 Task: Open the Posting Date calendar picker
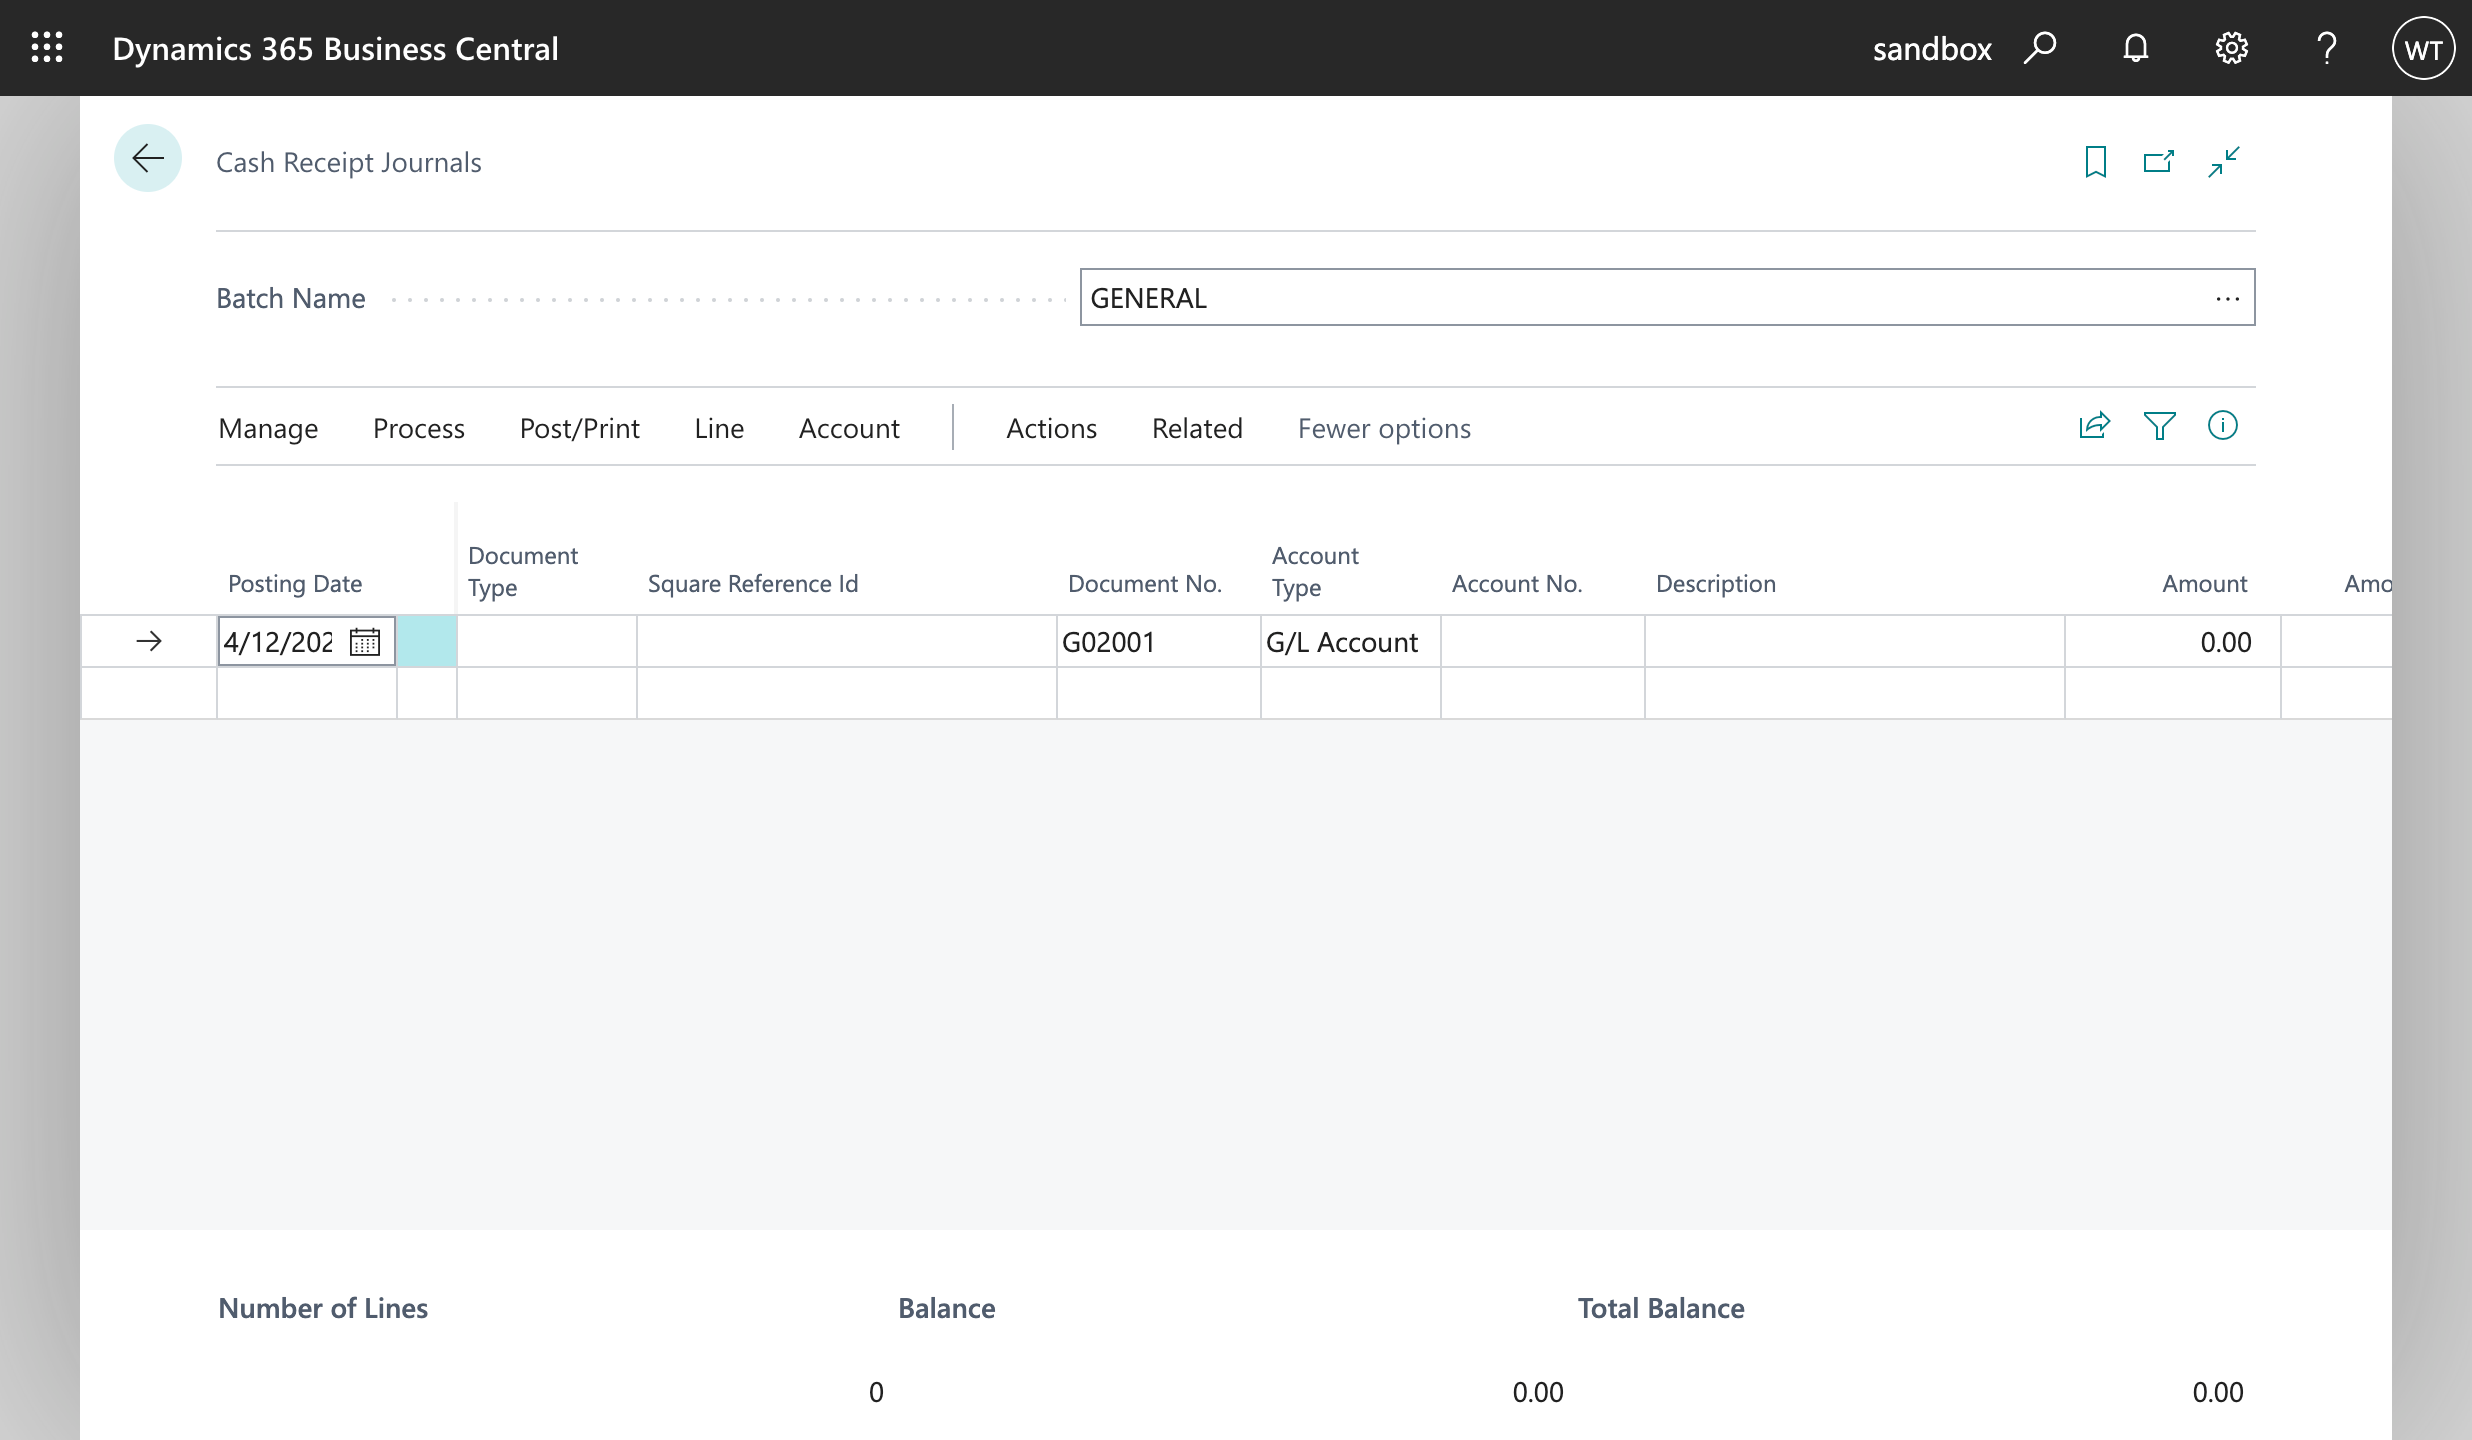point(365,642)
